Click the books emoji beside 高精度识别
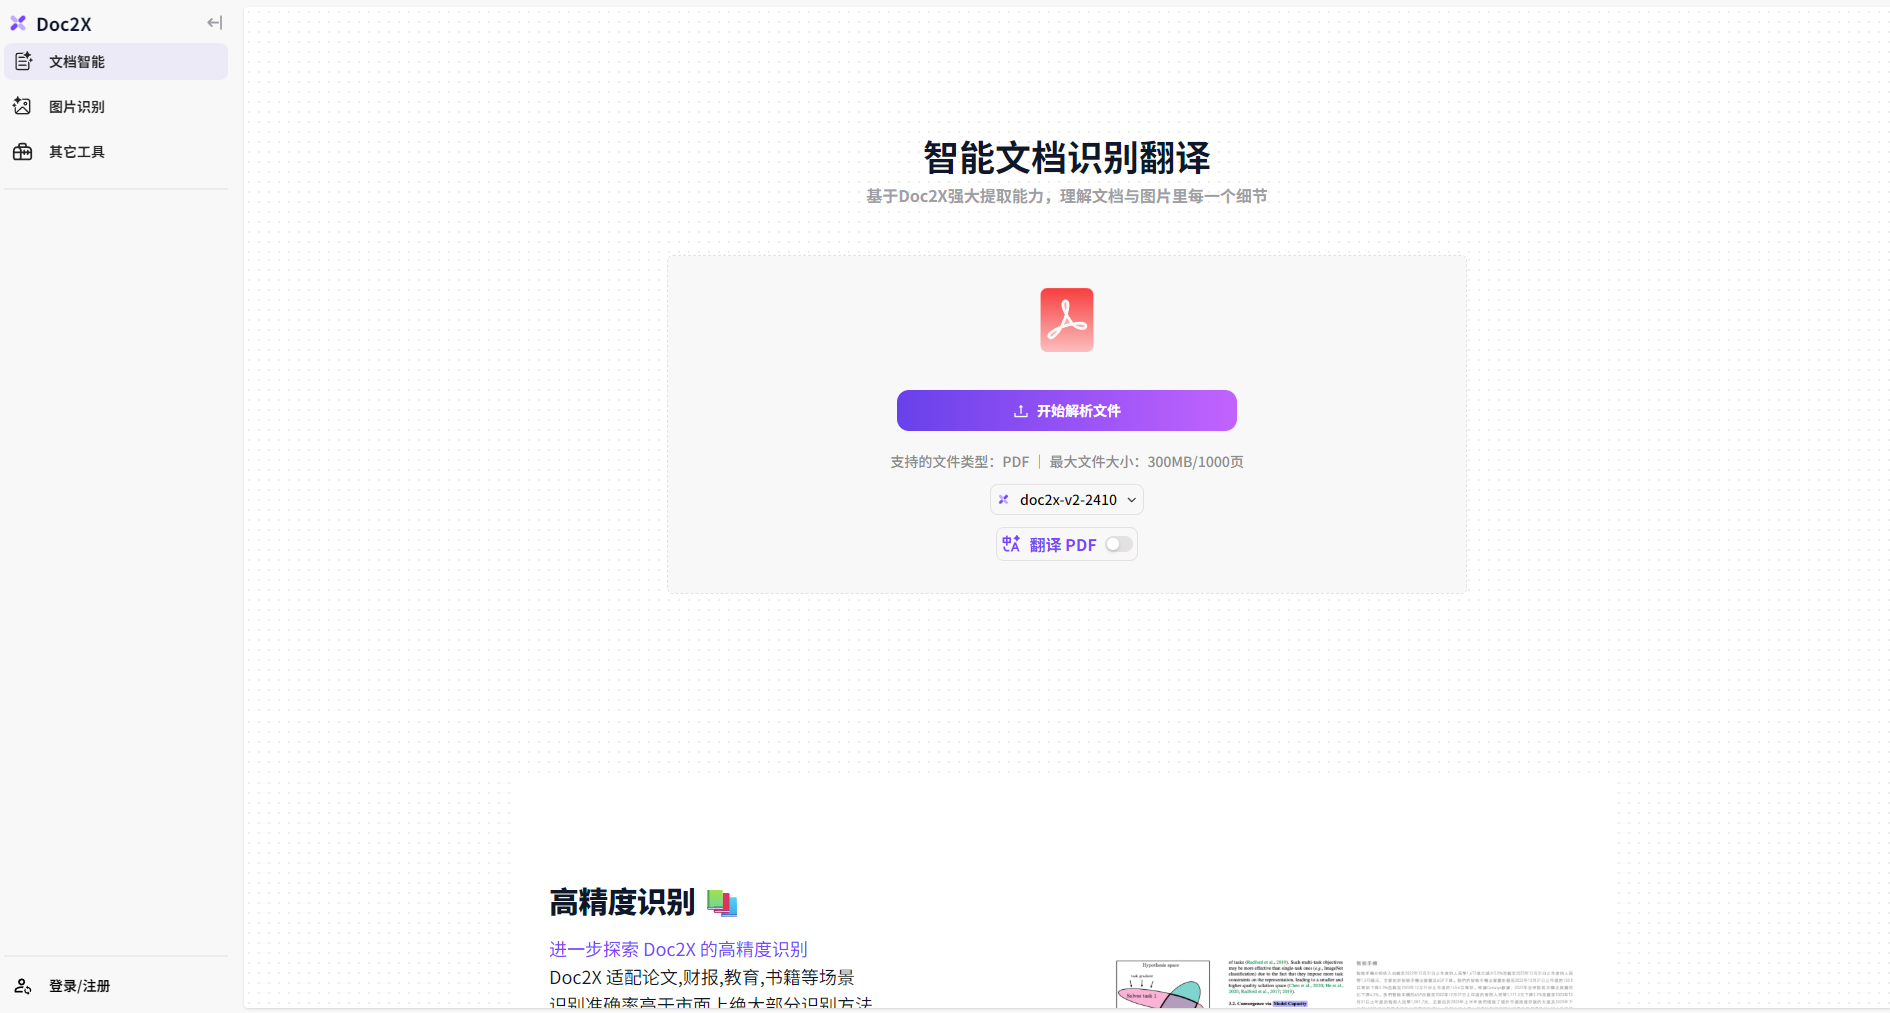 pos(721,903)
